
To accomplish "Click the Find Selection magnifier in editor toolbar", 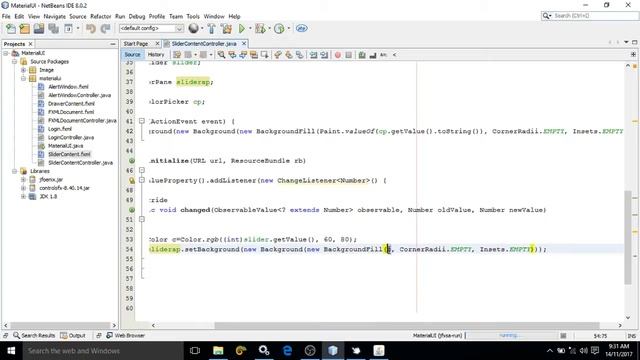I will [x=221, y=55].
